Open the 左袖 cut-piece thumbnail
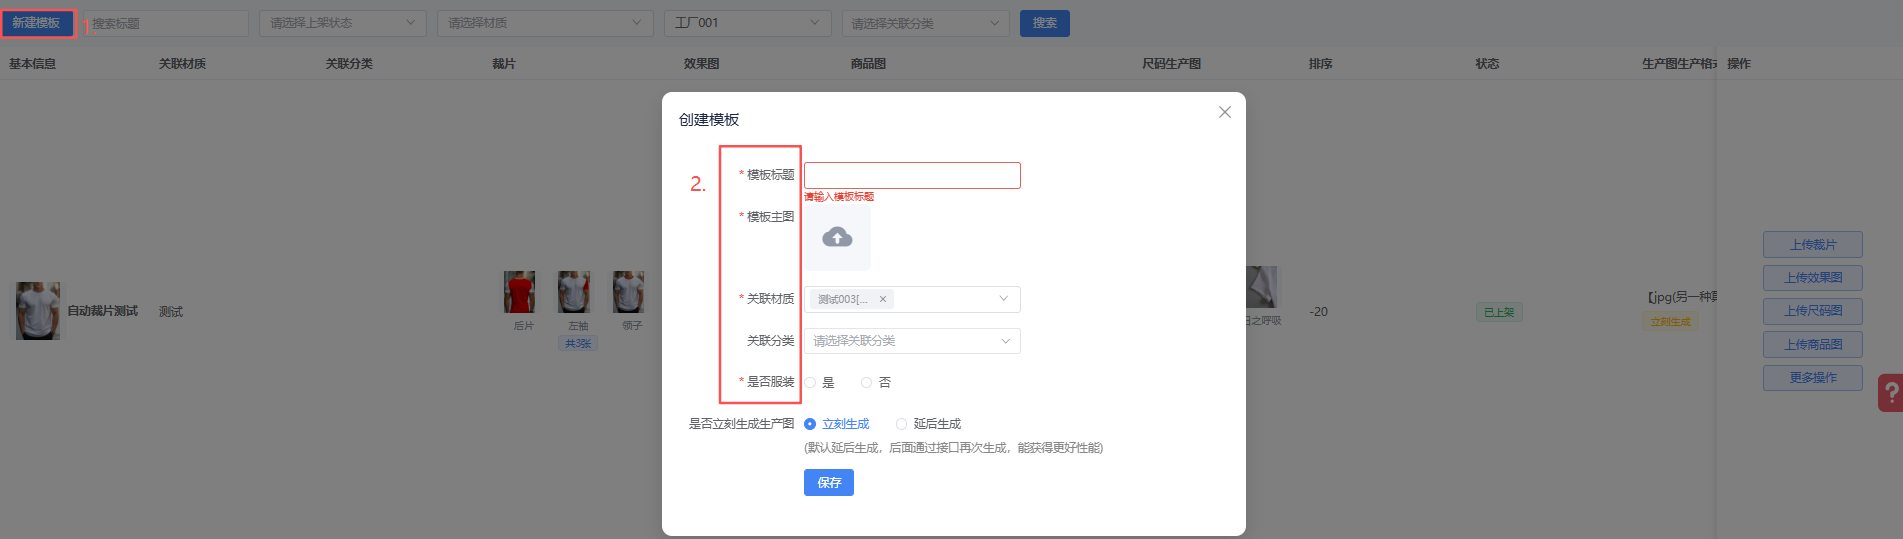The height and width of the screenshot is (539, 1903). click(x=574, y=292)
